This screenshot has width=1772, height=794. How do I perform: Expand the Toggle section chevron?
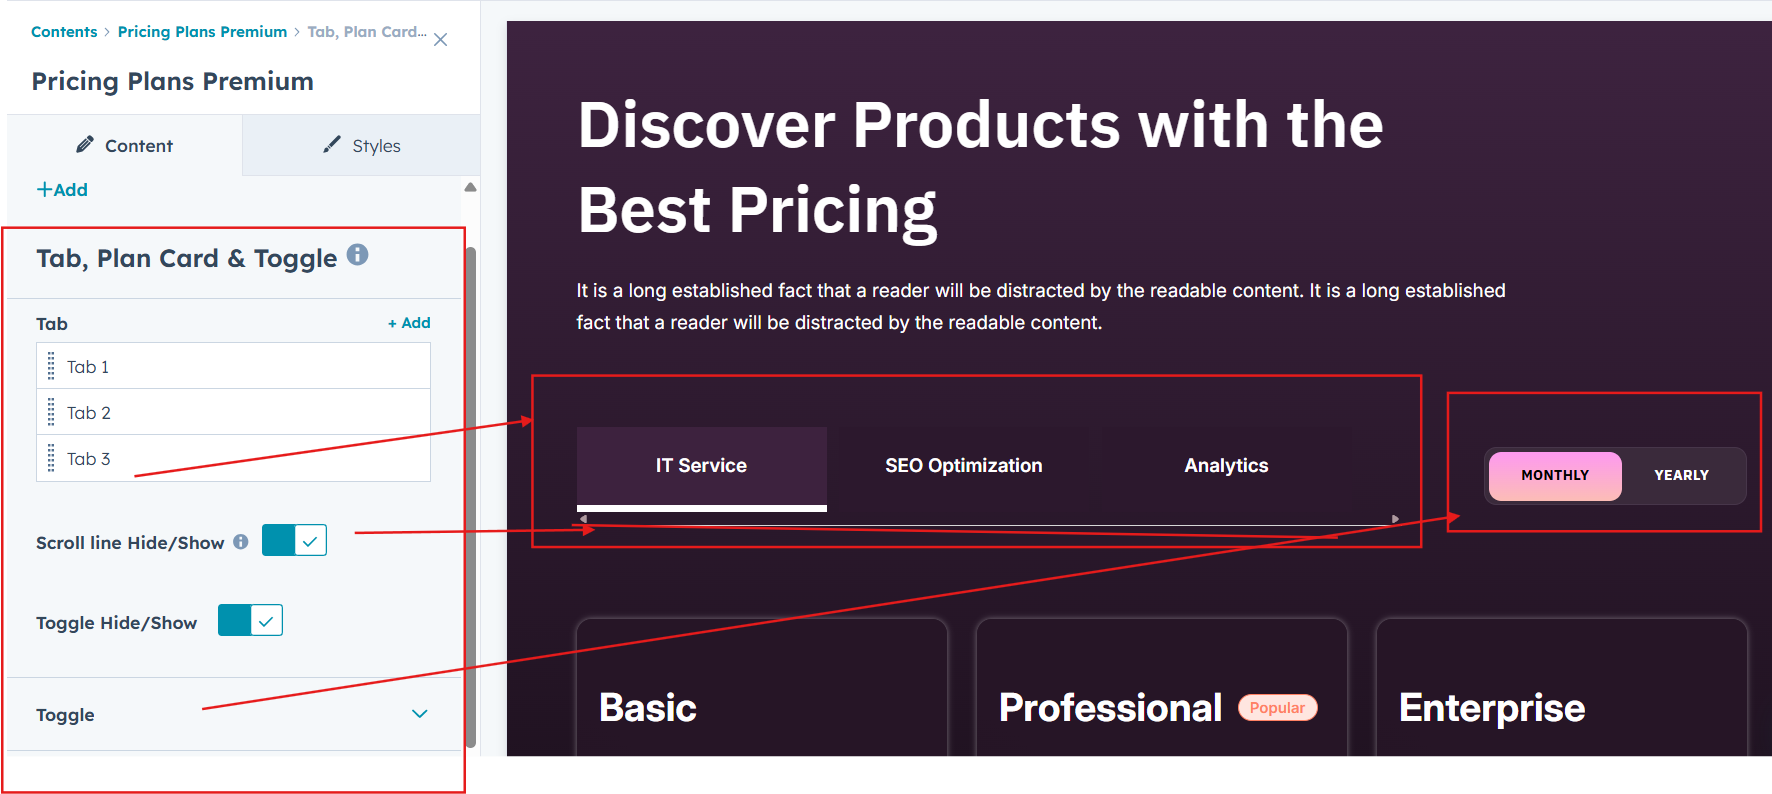coord(420,714)
